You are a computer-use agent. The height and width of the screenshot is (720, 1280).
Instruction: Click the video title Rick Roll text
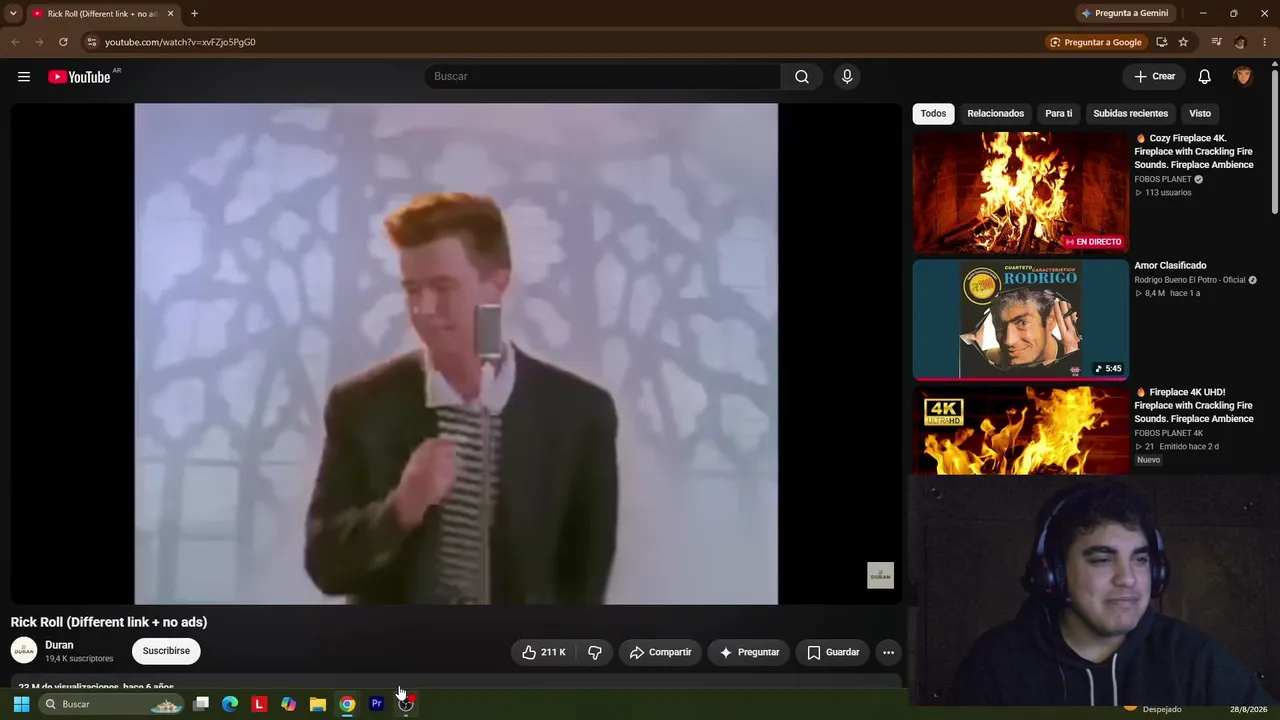[x=109, y=622]
